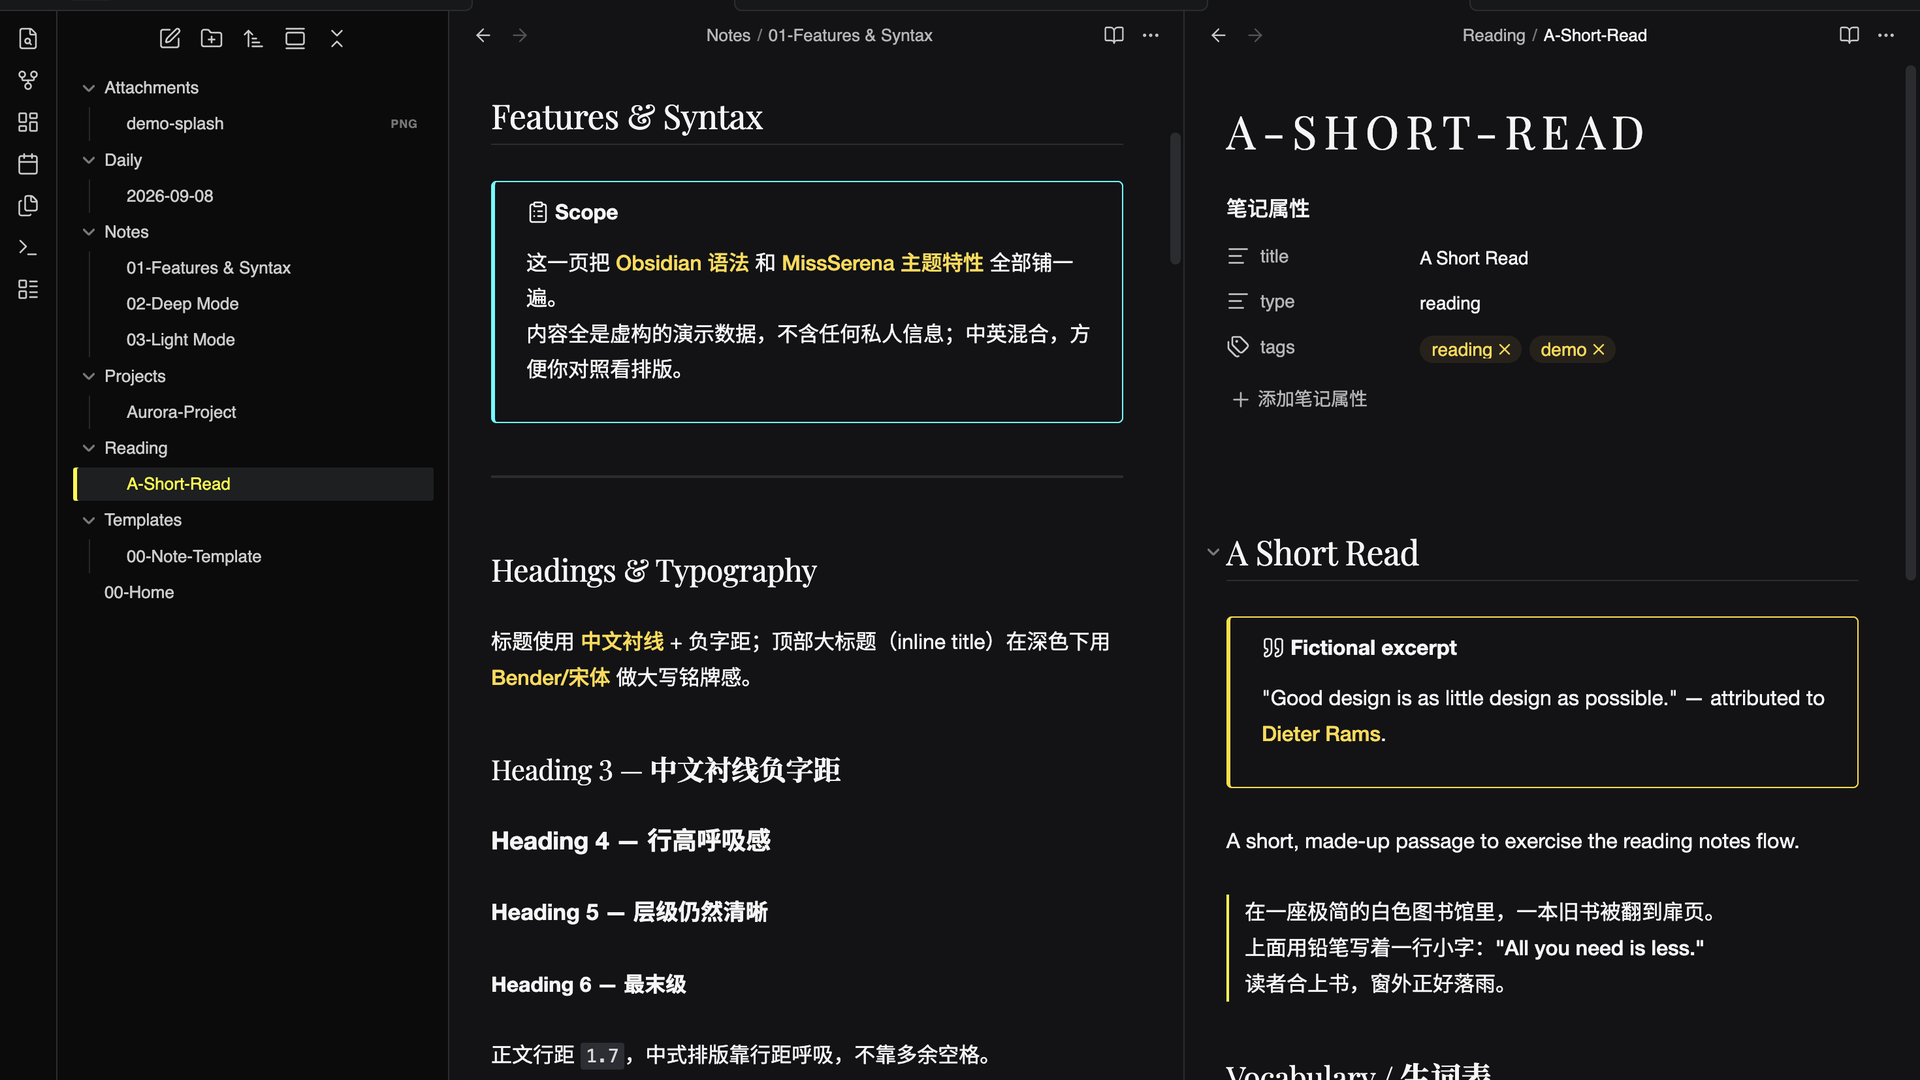
Task: Add a new note property
Action: (1299, 399)
